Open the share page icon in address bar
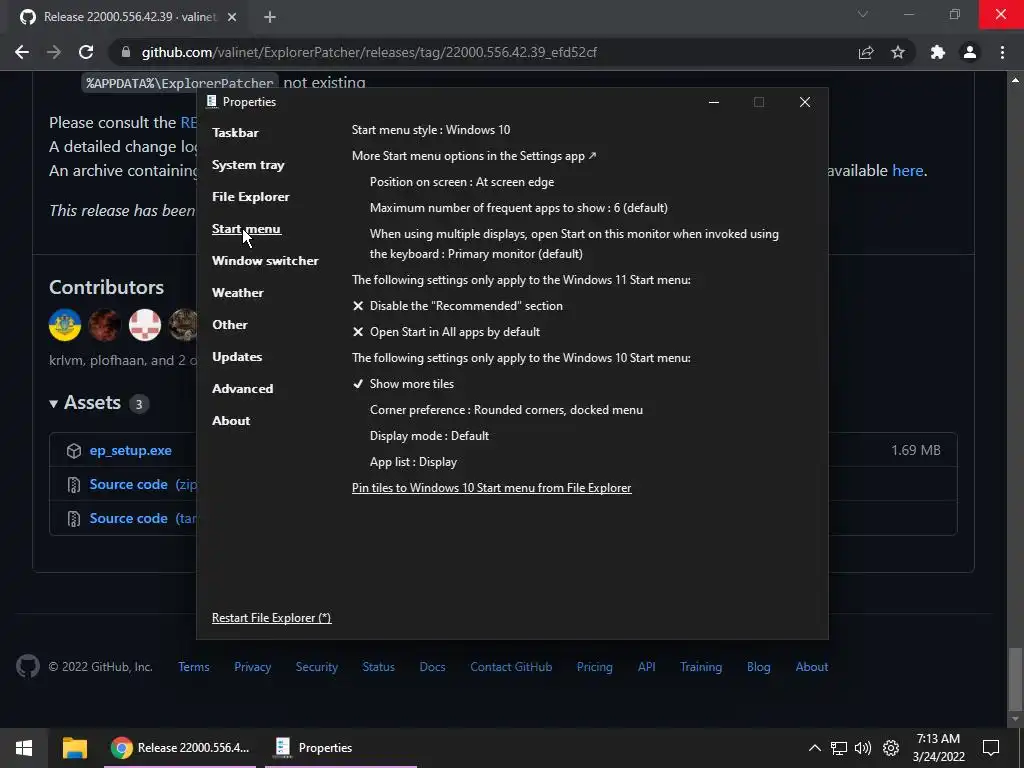Image resolution: width=1024 pixels, height=768 pixels. click(x=866, y=52)
